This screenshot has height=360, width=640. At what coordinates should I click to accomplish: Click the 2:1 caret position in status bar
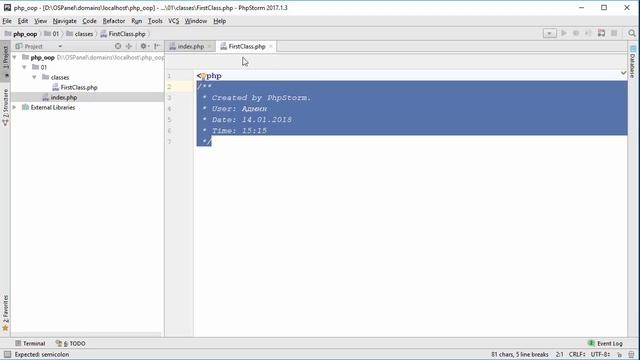pyautogui.click(x=559, y=354)
